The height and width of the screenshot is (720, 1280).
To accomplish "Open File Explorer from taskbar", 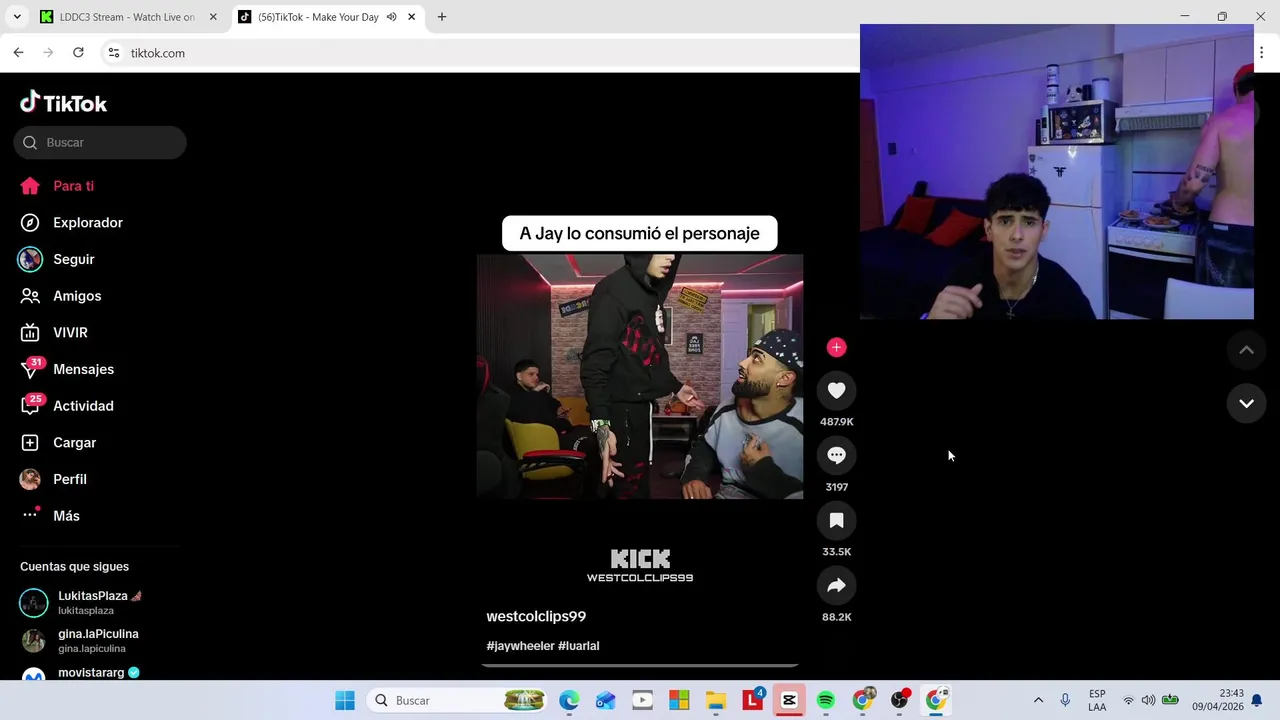I will tap(716, 701).
